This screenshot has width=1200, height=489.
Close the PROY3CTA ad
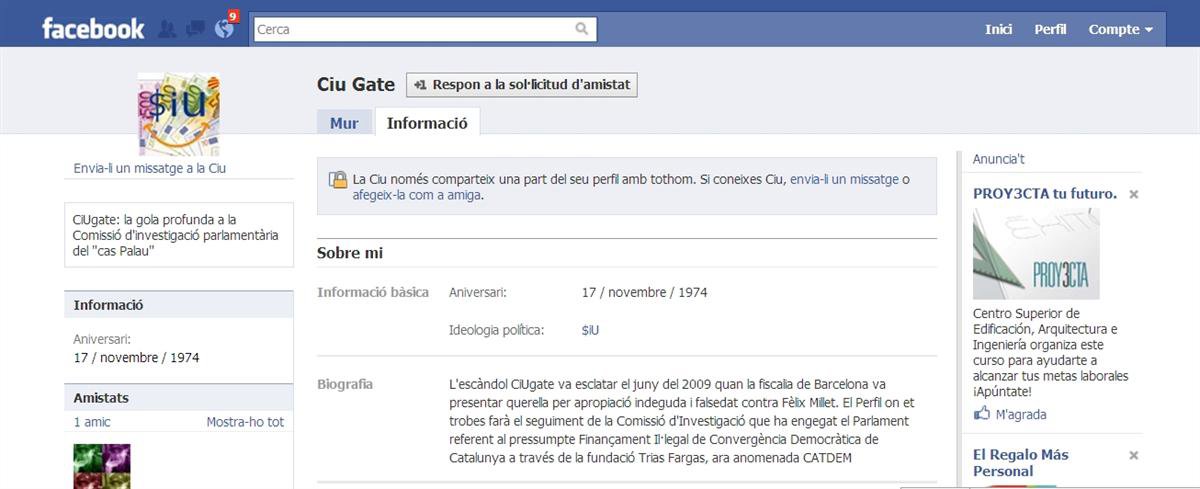(x=1134, y=195)
